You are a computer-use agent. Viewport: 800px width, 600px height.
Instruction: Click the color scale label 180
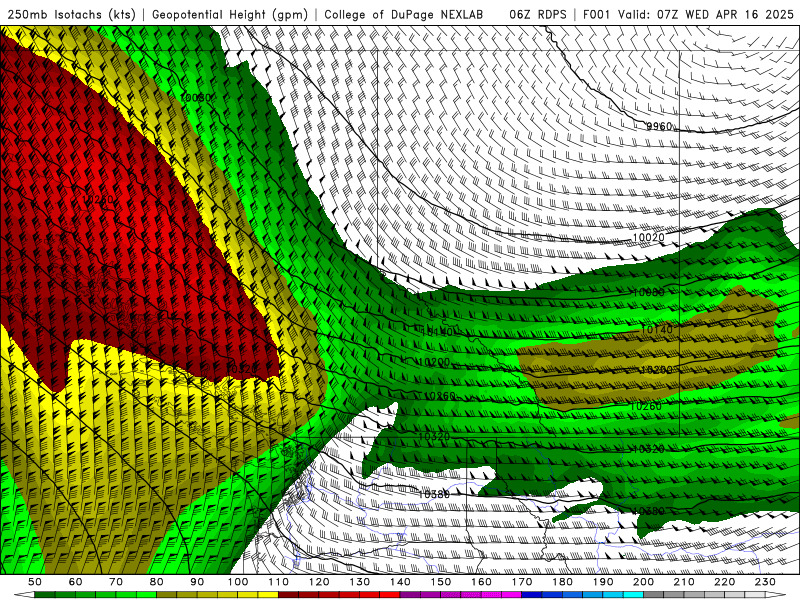(x=563, y=582)
